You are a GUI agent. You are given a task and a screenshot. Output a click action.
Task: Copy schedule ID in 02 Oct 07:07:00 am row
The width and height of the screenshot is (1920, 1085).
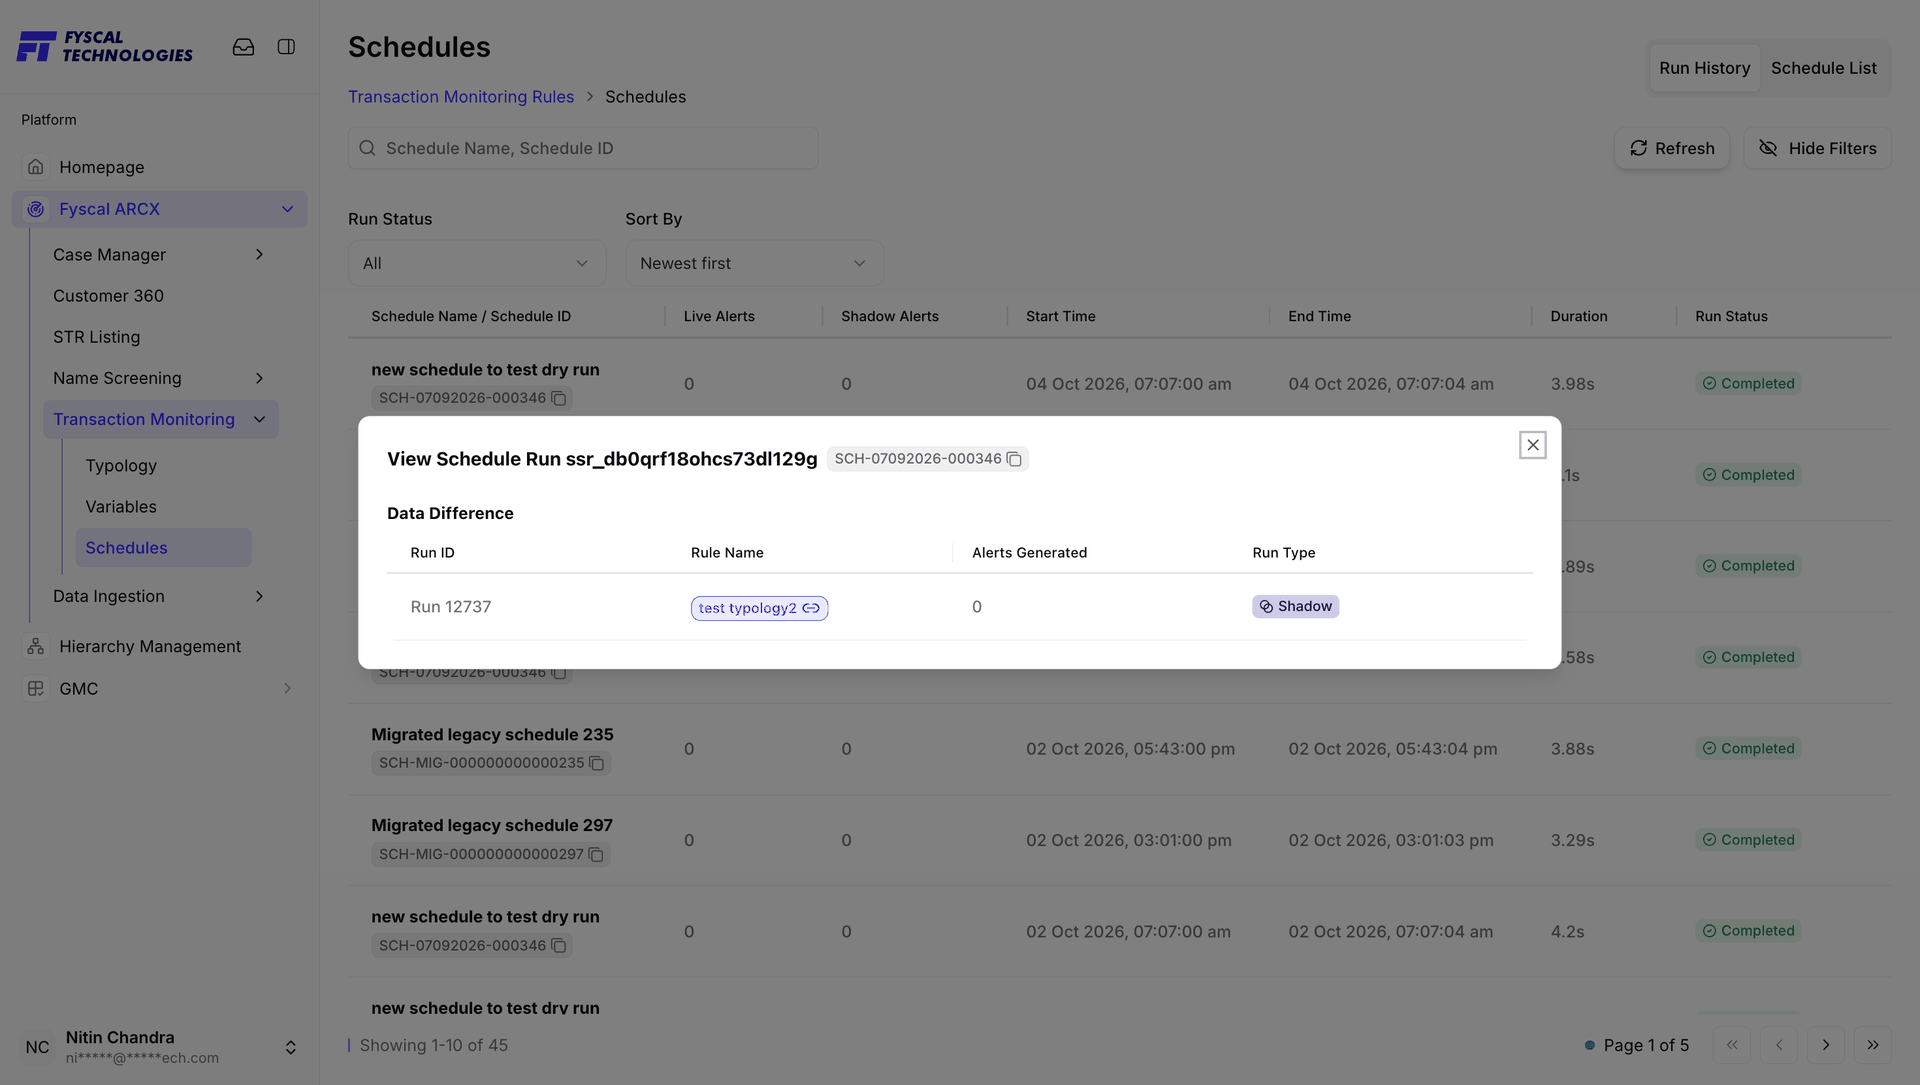(559, 946)
